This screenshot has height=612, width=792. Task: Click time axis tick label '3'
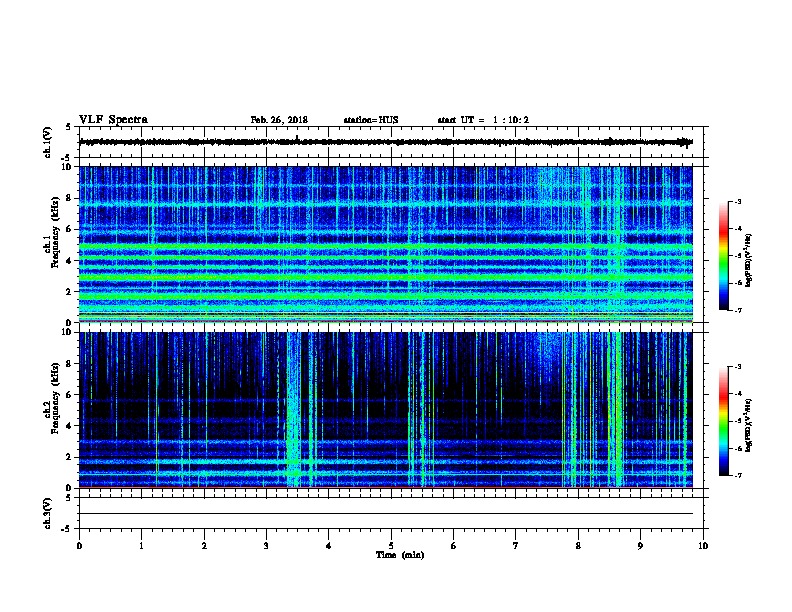(266, 546)
